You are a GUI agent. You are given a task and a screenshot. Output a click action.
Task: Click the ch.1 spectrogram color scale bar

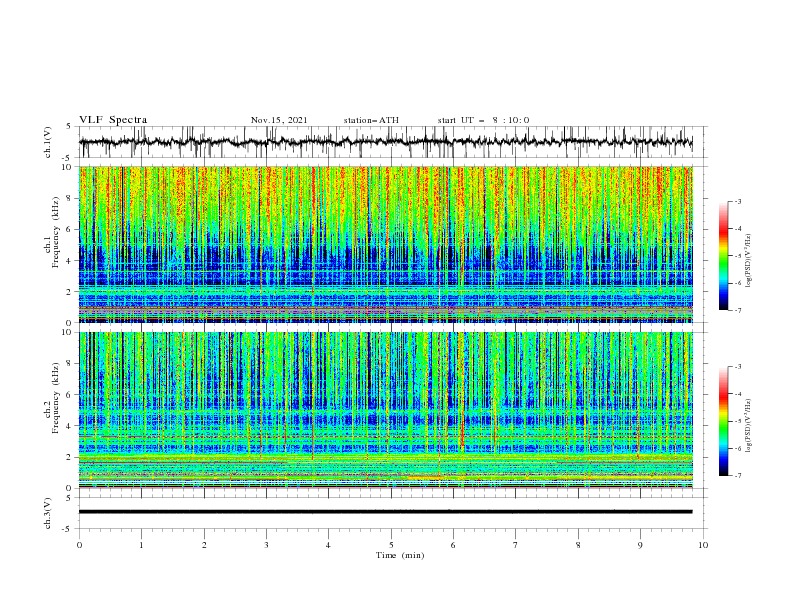coord(723,256)
